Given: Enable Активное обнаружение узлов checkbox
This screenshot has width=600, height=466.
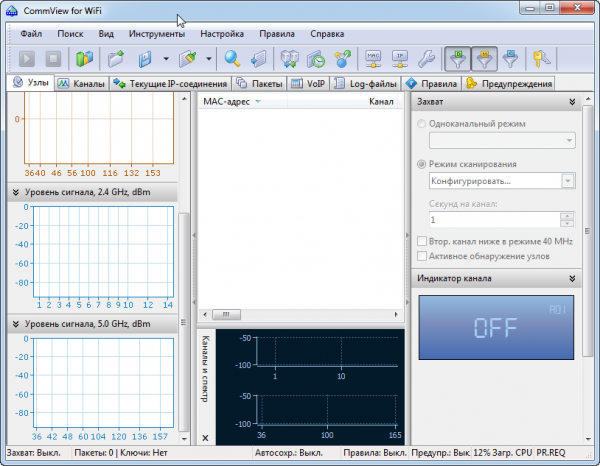Looking at the screenshot, I should [422, 256].
